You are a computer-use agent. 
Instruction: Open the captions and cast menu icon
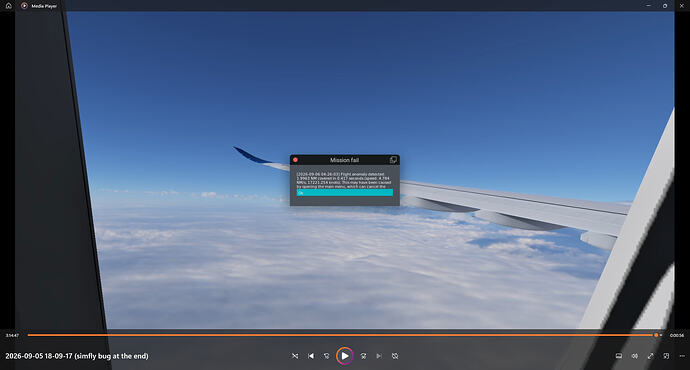pyautogui.click(x=619, y=356)
